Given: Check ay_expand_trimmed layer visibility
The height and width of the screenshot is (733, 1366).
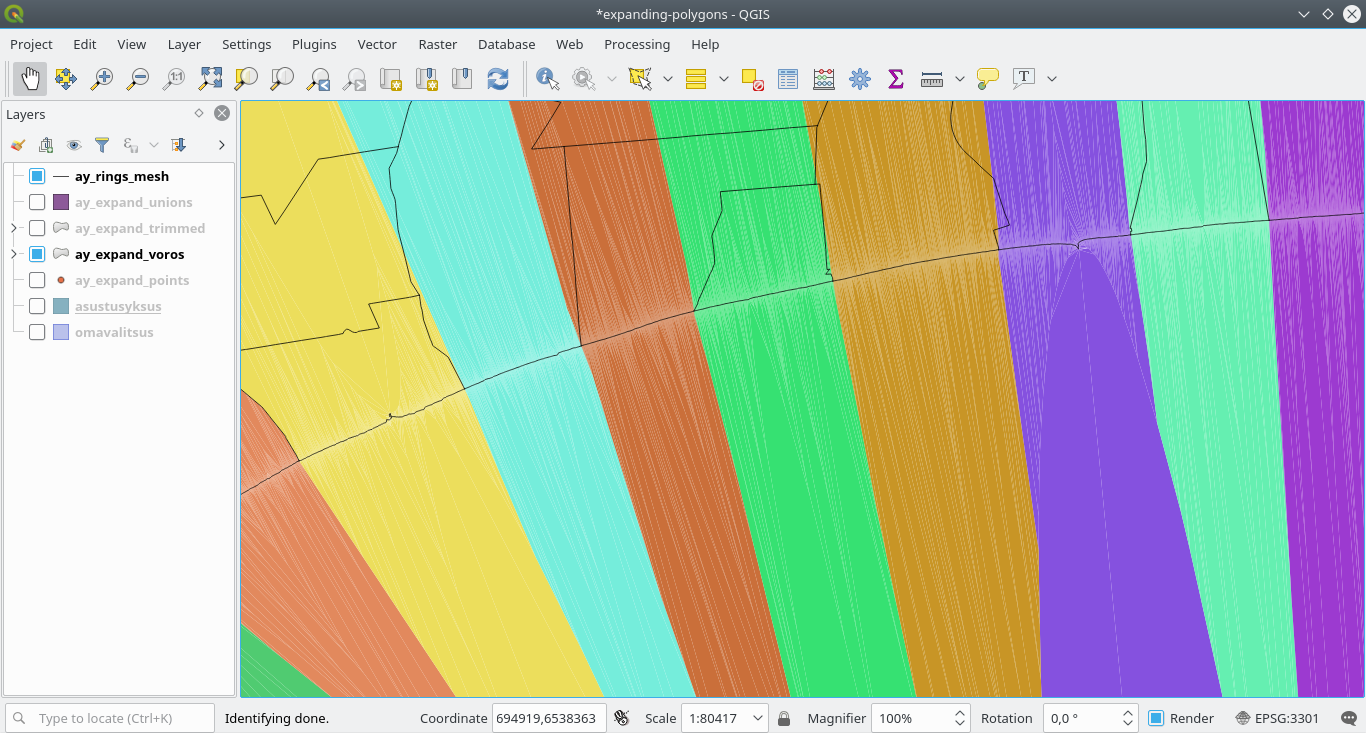Looking at the screenshot, I should click(37, 228).
